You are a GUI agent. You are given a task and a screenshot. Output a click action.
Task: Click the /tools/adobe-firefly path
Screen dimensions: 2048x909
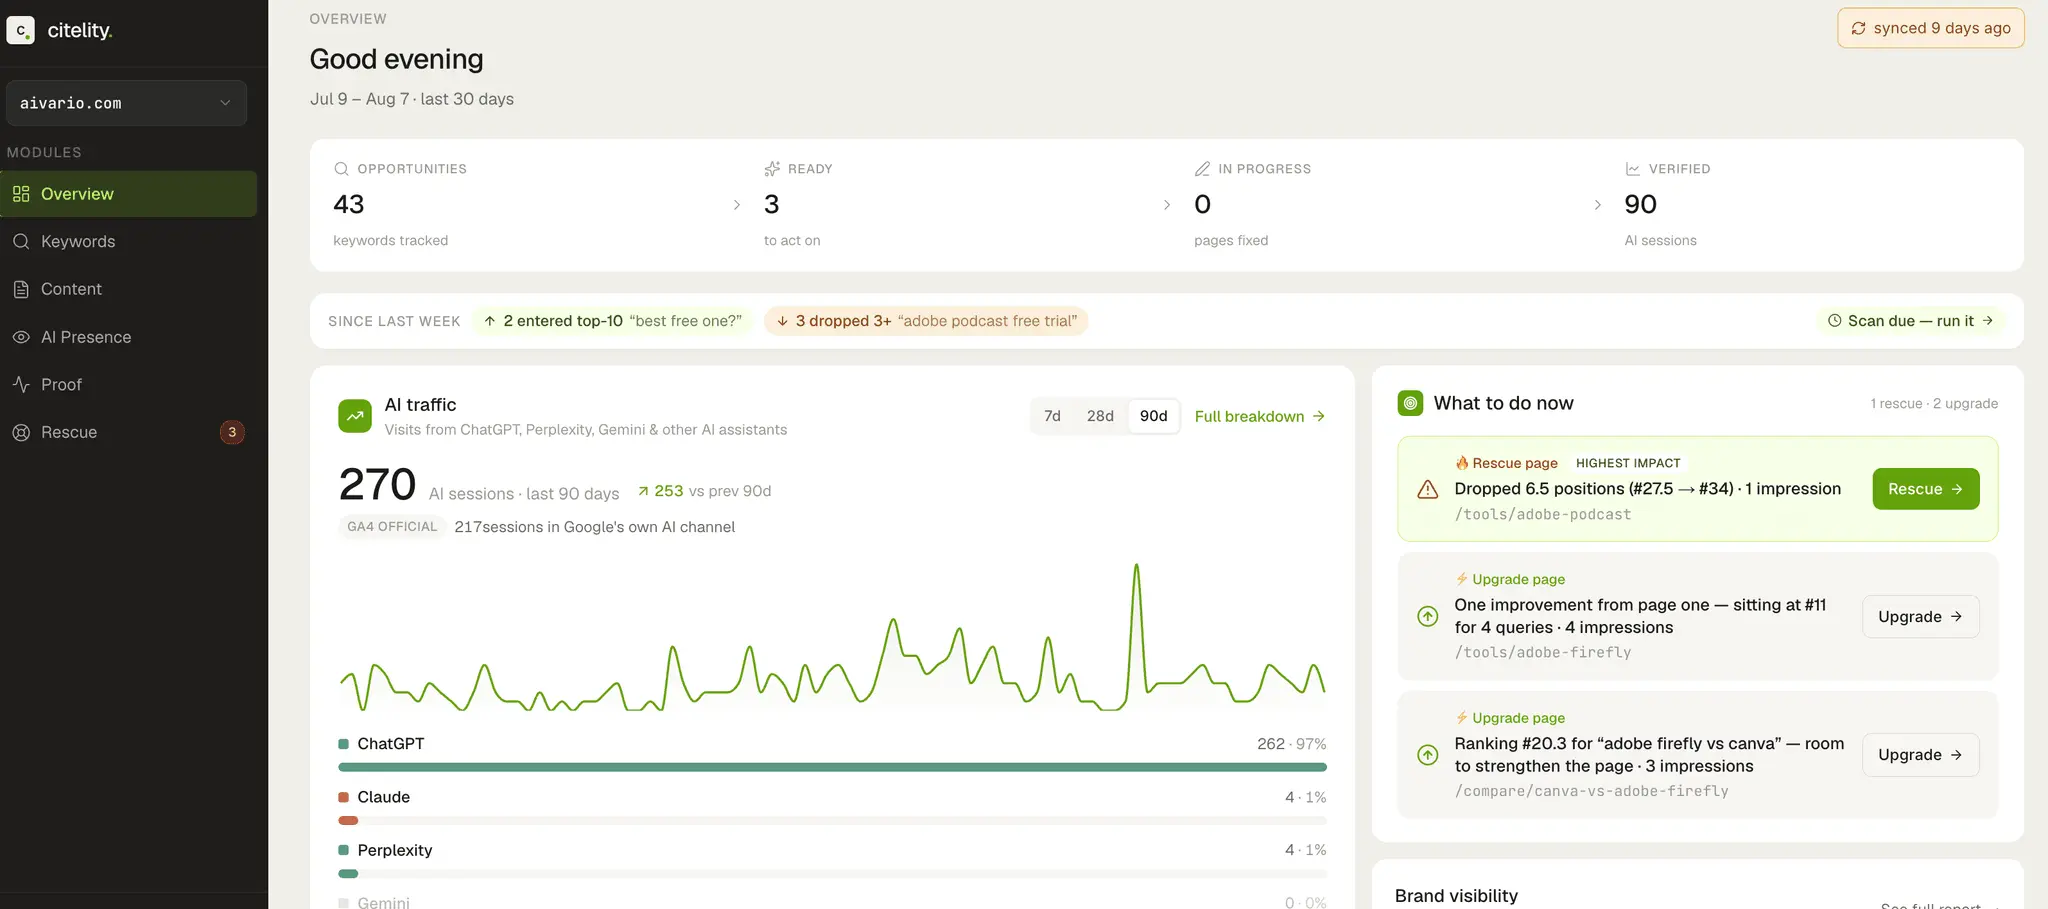pyautogui.click(x=1543, y=652)
